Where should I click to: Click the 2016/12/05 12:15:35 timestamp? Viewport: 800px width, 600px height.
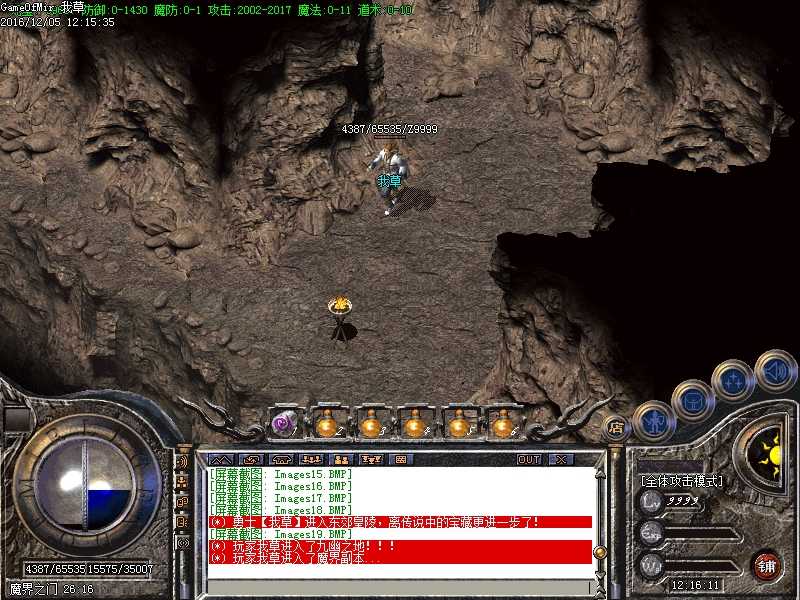point(58,22)
